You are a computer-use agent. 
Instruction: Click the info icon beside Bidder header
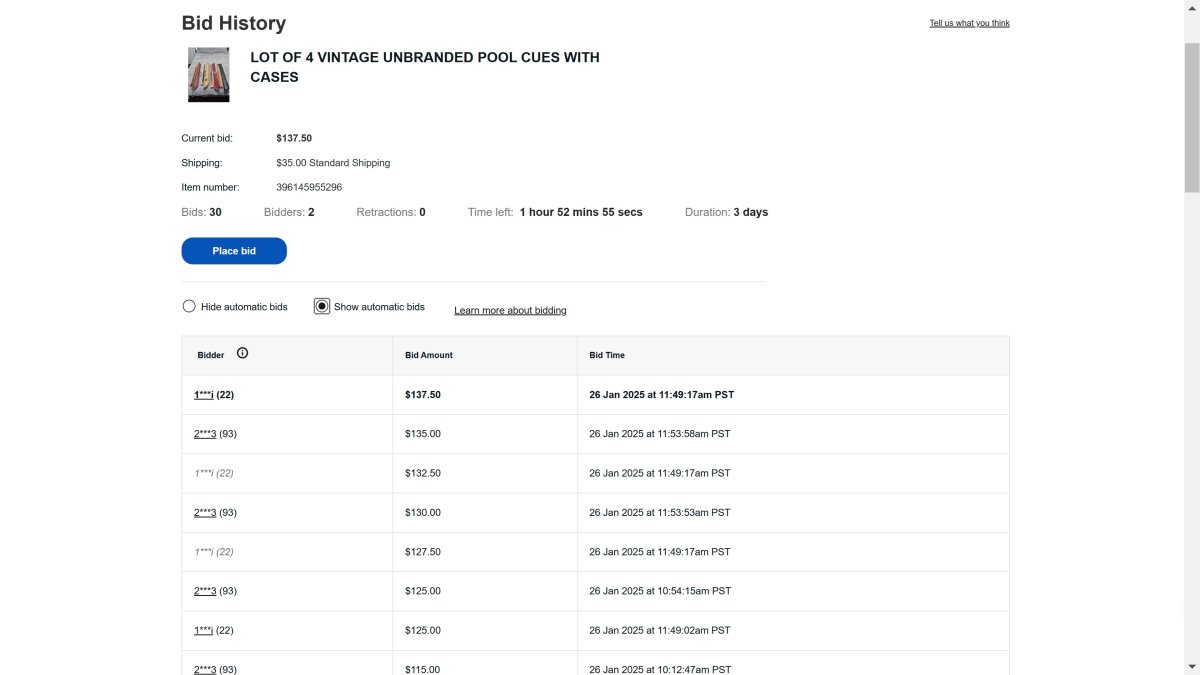242,353
